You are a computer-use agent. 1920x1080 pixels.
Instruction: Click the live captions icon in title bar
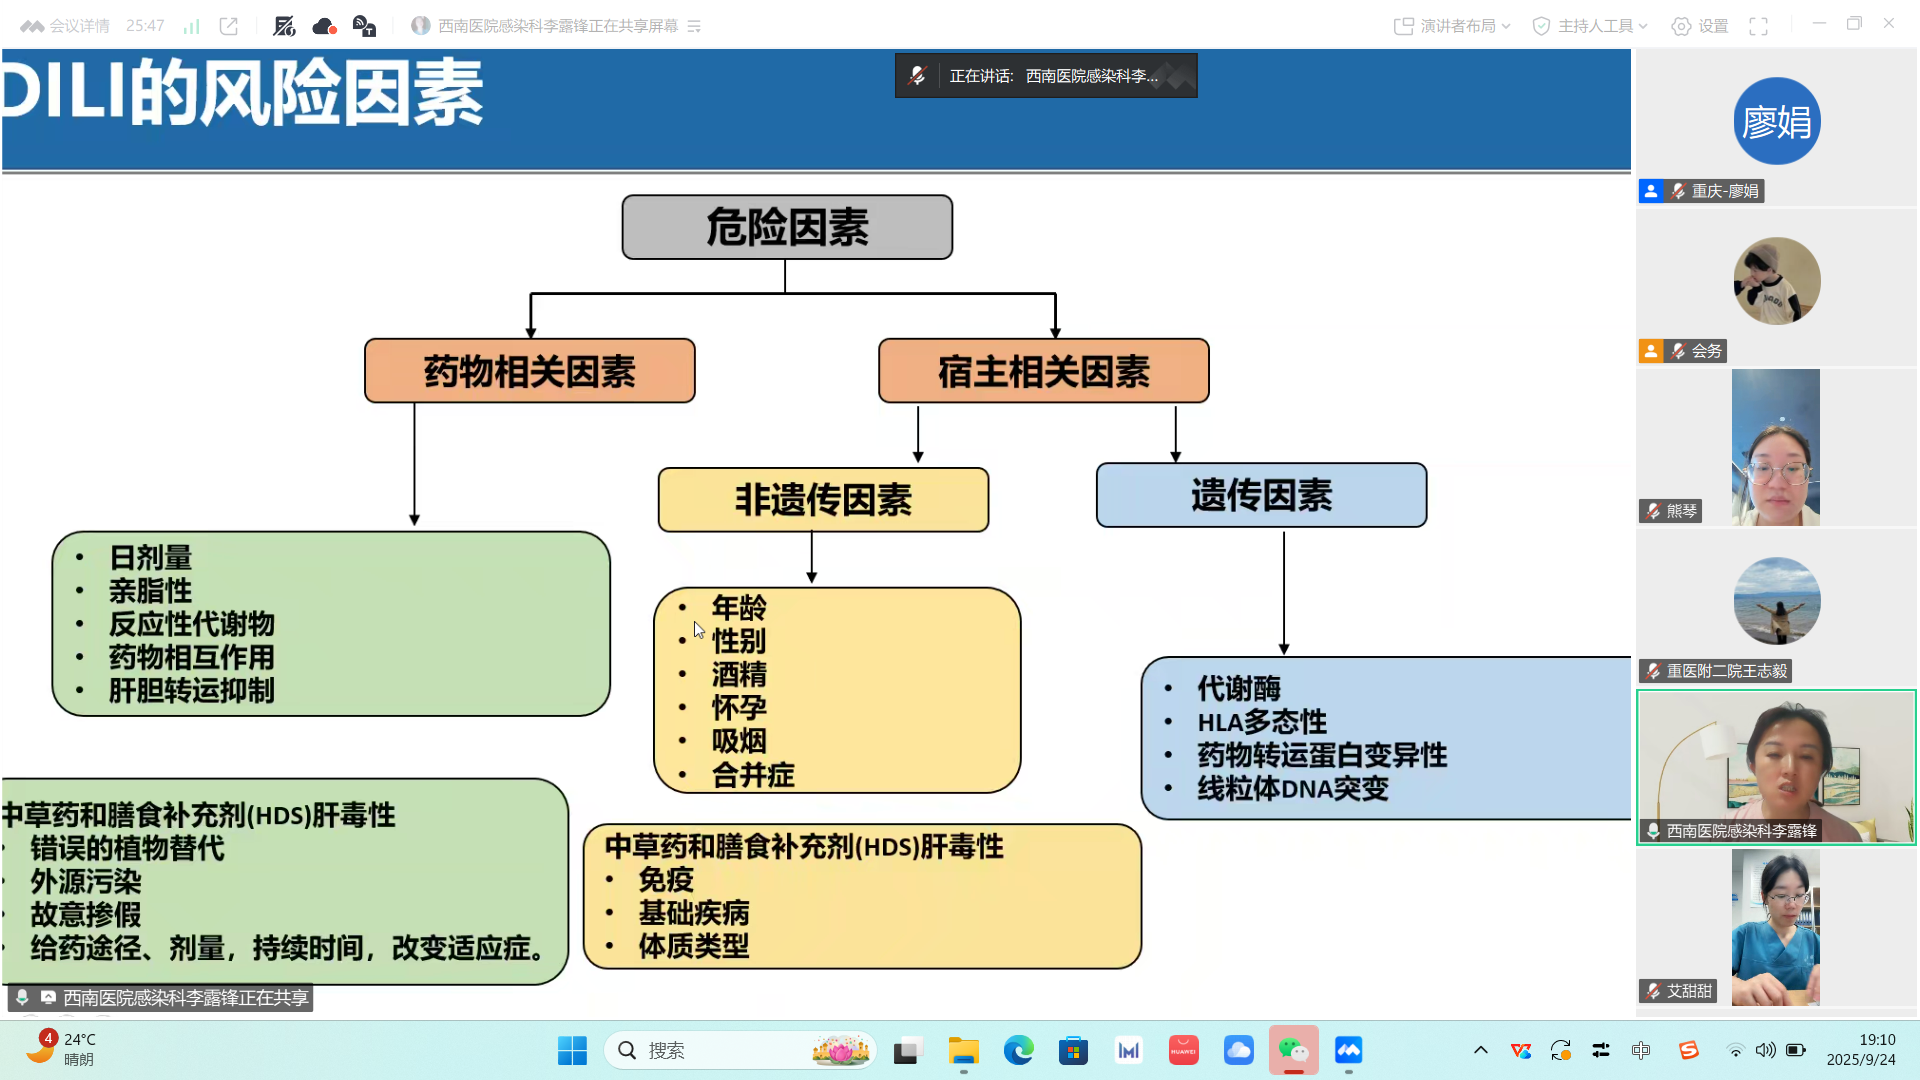(x=364, y=25)
